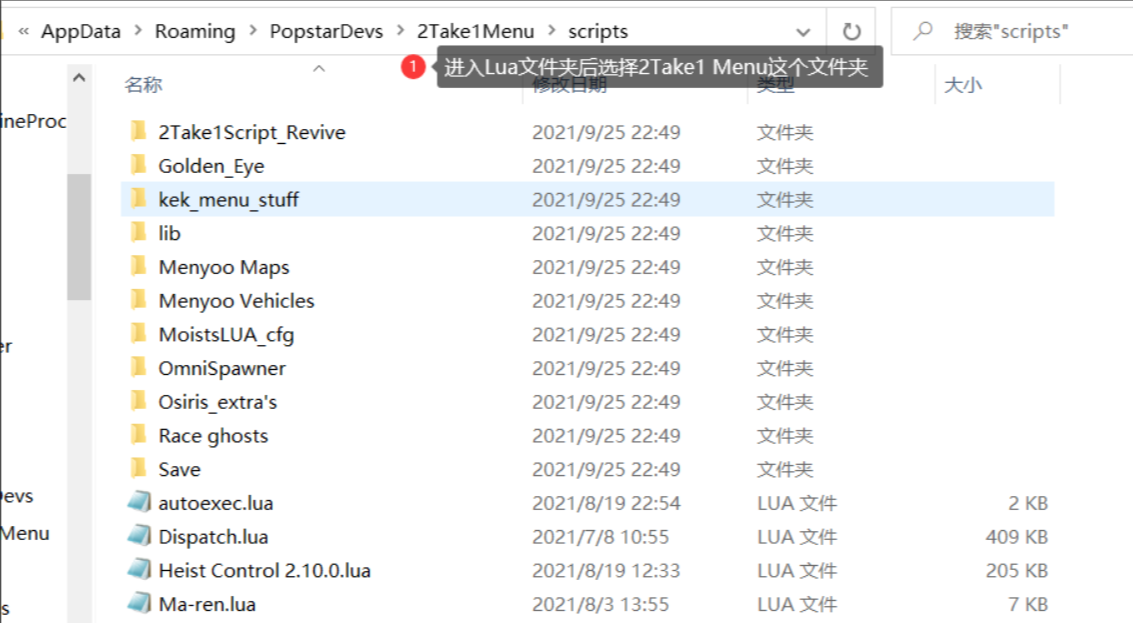Expand the chevron after 2Take1Menu in the path
The width and height of the screenshot is (1133, 623).
(552, 31)
